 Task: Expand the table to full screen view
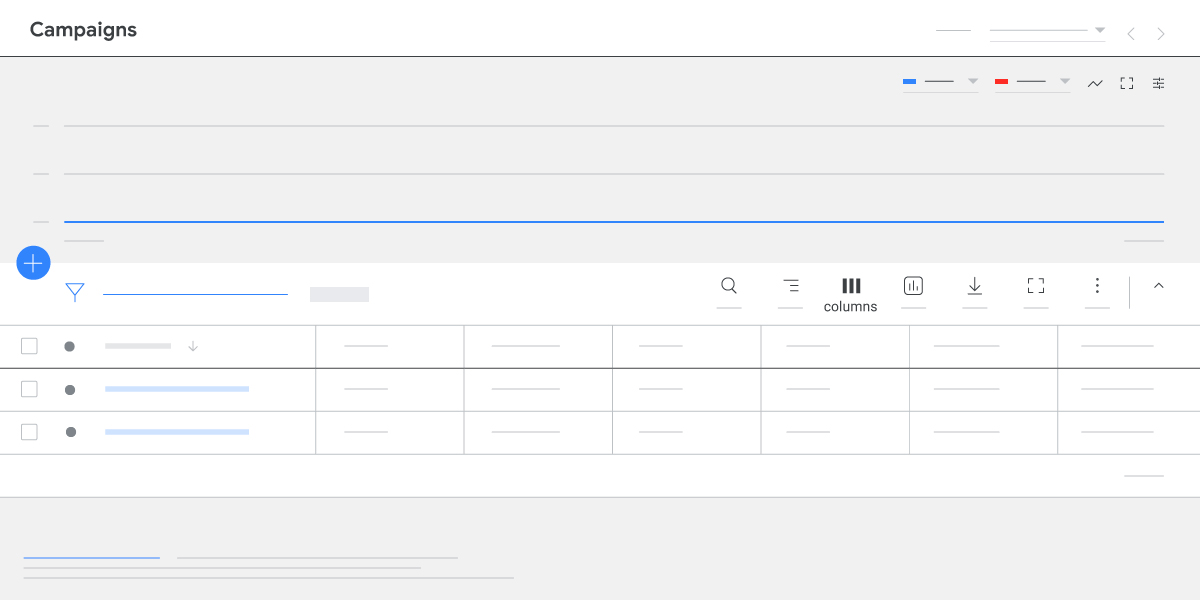pos(1036,285)
